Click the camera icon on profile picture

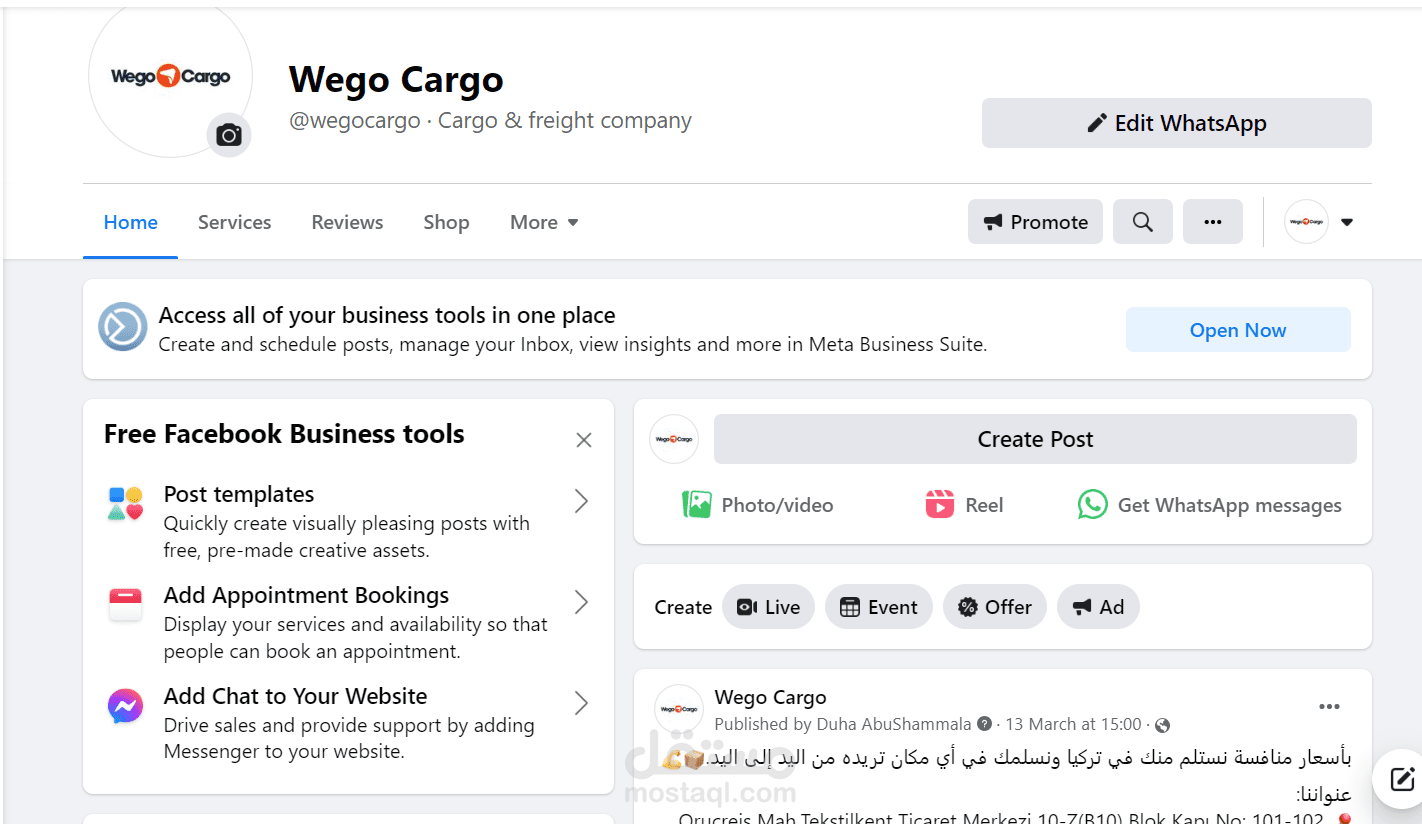(x=229, y=135)
